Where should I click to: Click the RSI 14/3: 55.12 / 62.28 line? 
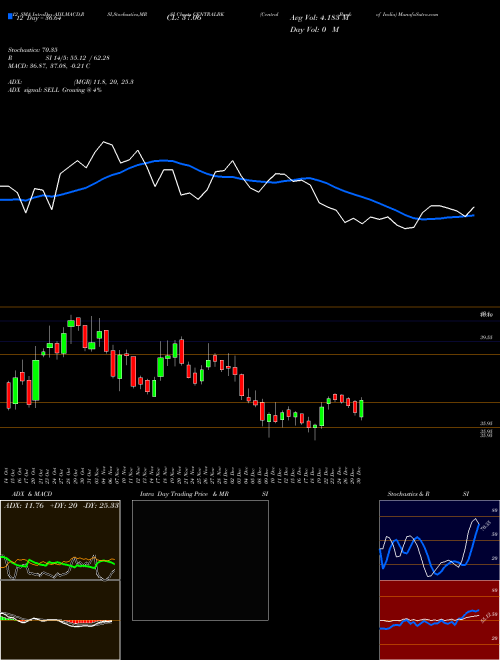coord(59,58)
